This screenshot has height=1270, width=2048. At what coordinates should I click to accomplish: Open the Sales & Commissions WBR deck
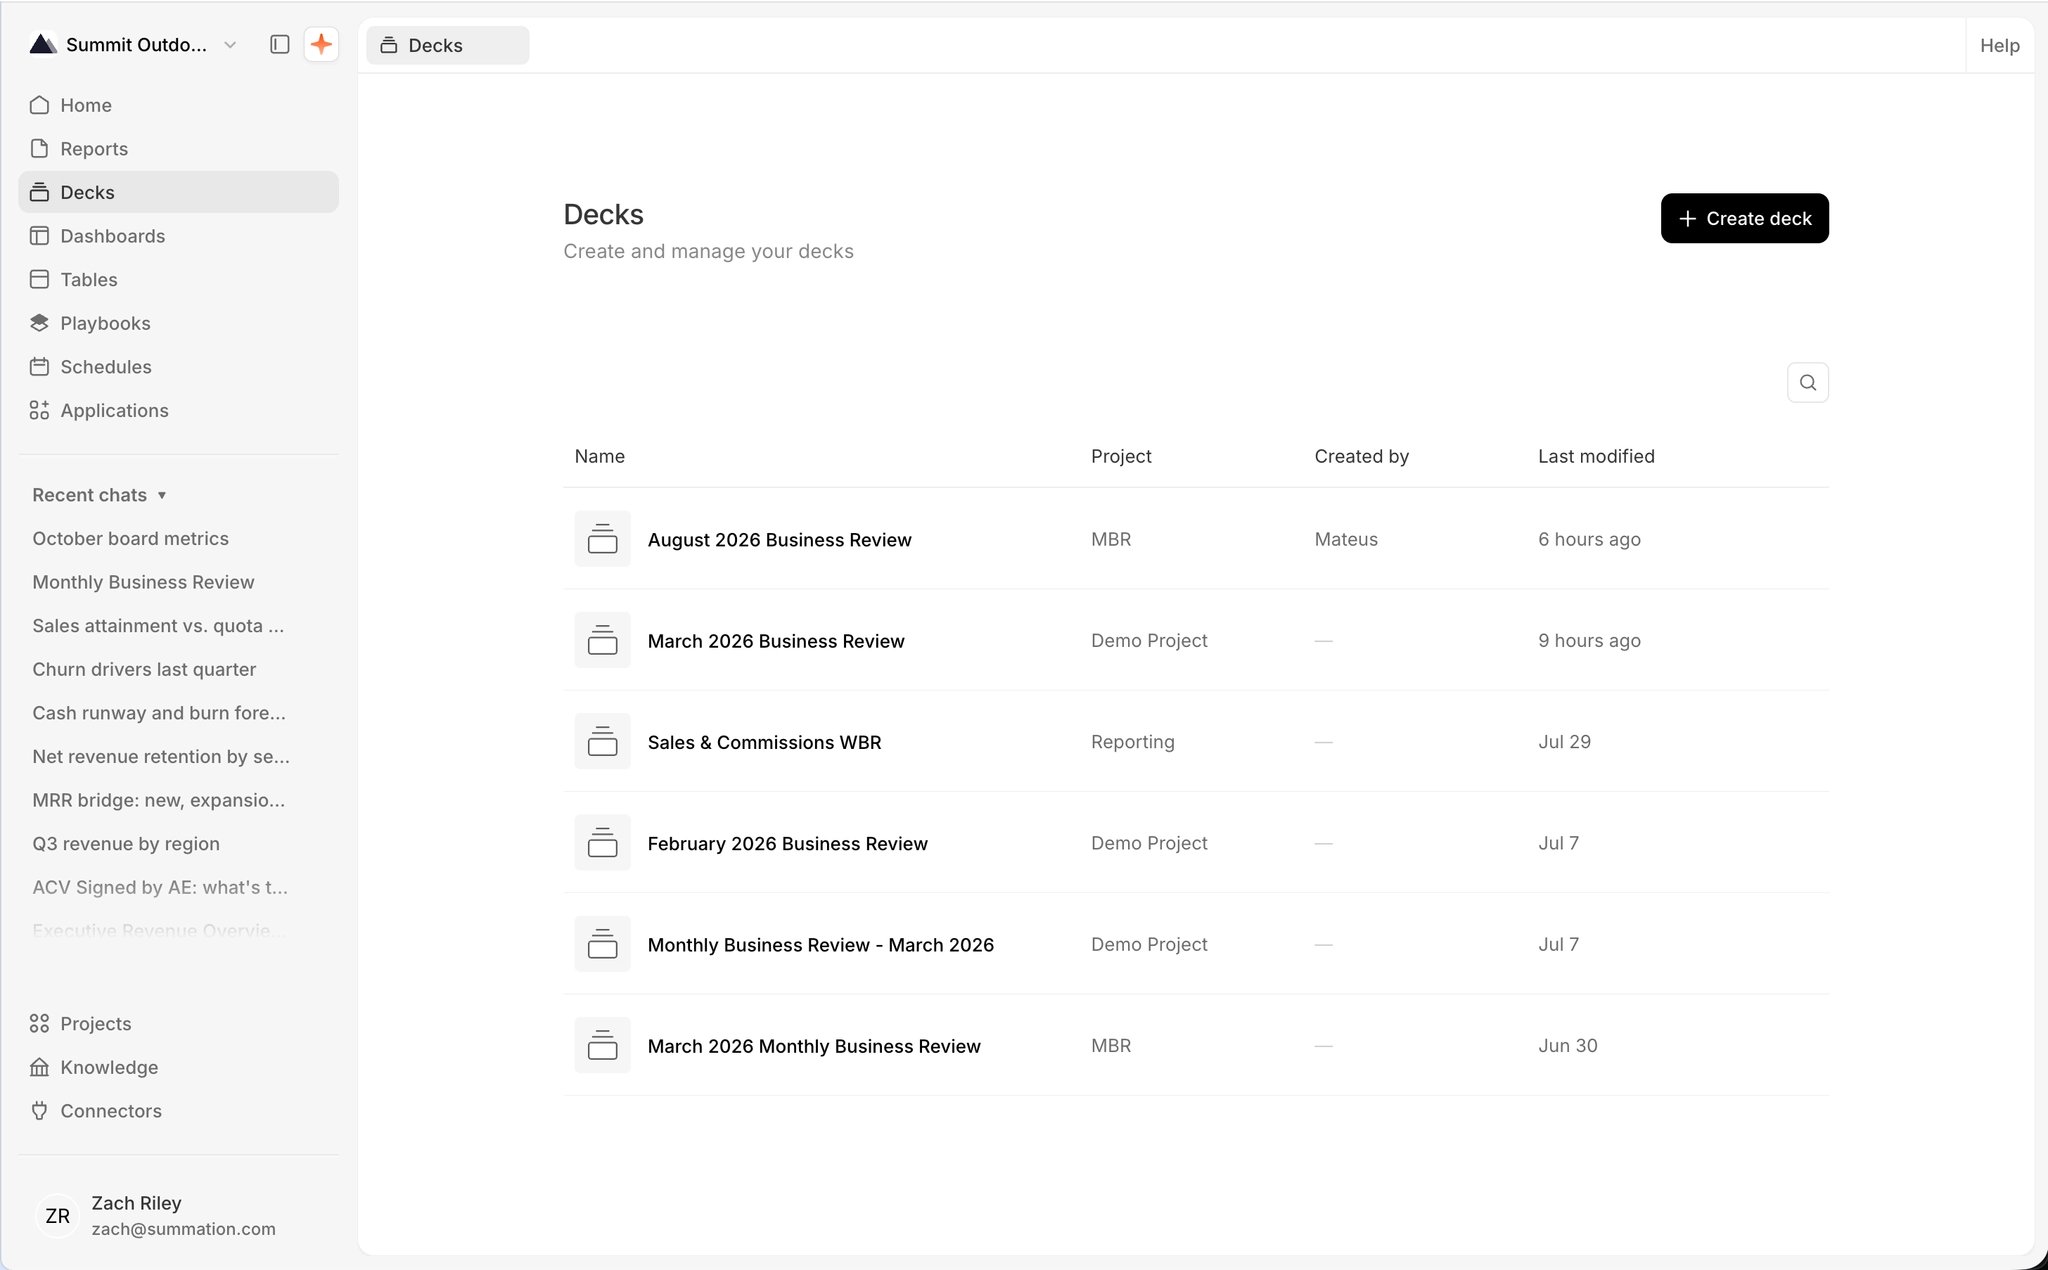pos(764,742)
